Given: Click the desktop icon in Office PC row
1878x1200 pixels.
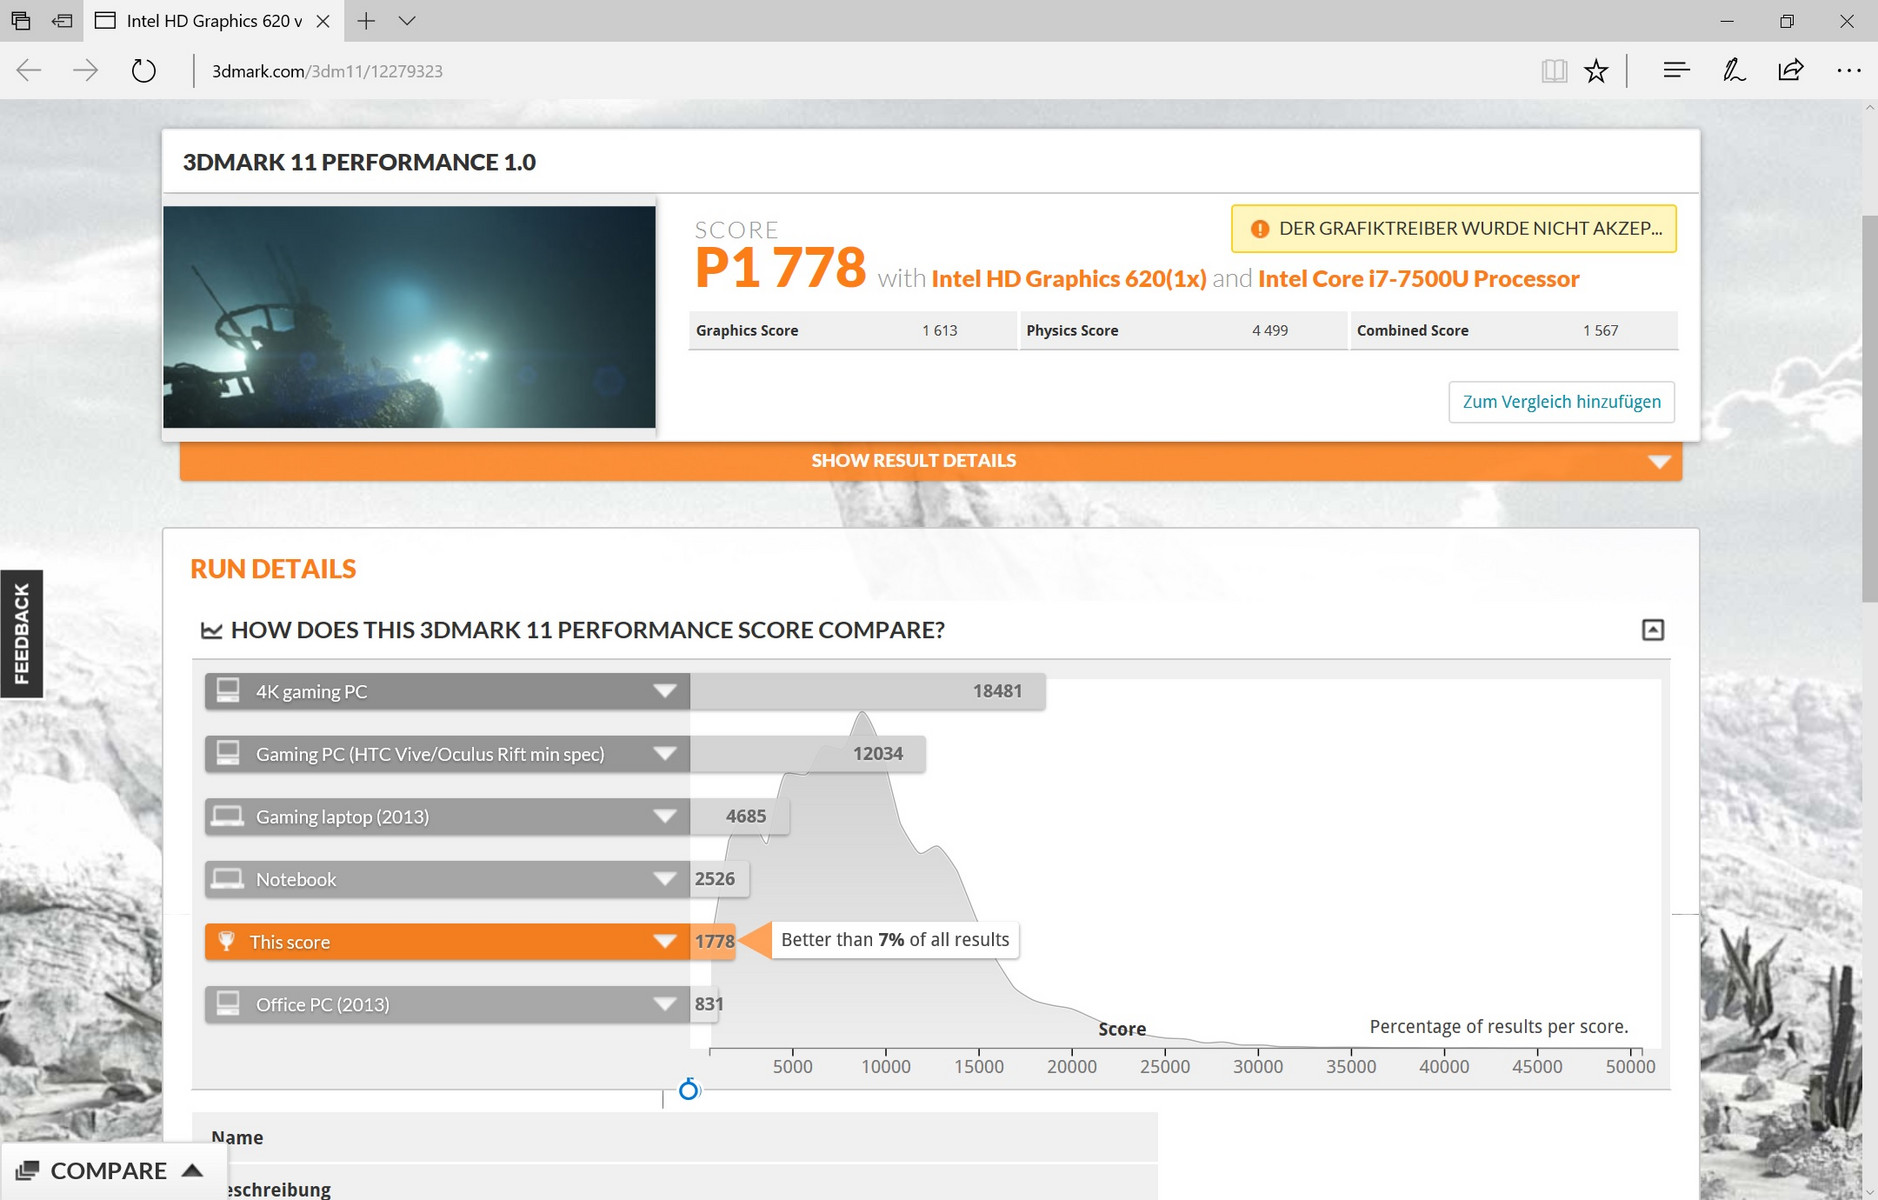Looking at the screenshot, I should tap(228, 1003).
